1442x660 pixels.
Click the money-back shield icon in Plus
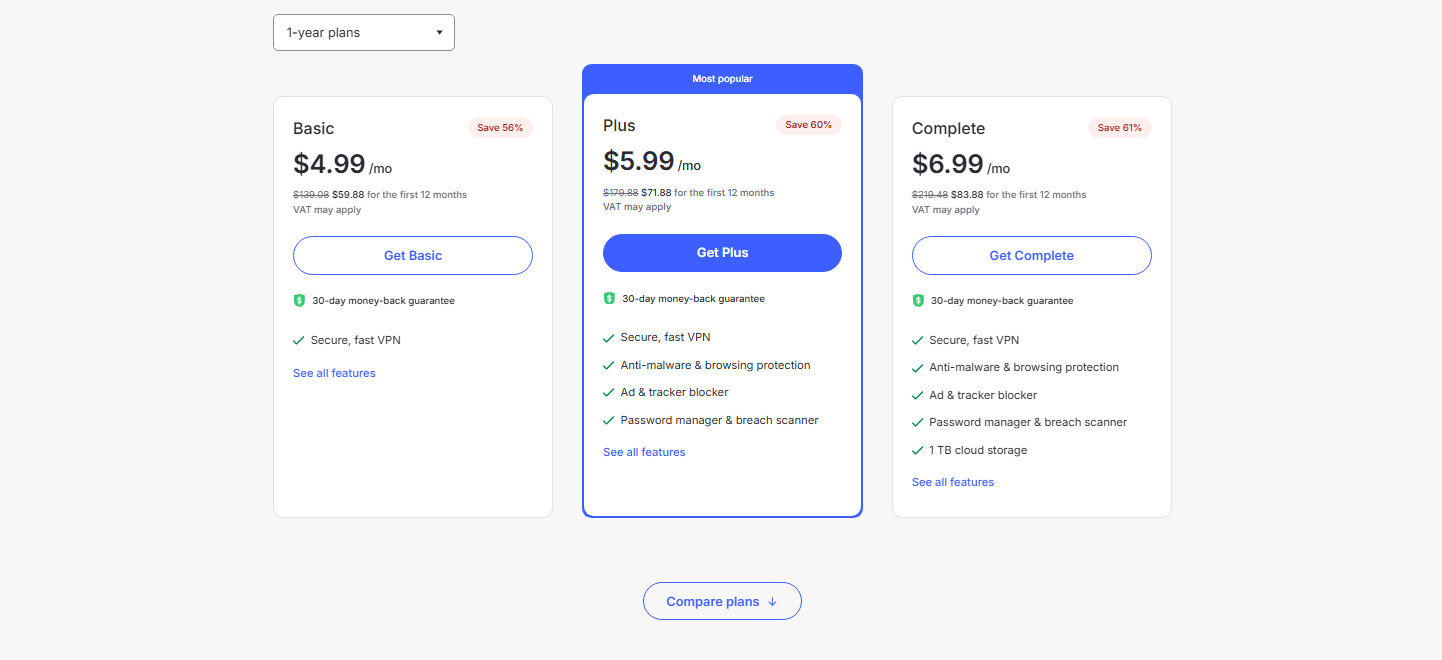[x=609, y=298]
